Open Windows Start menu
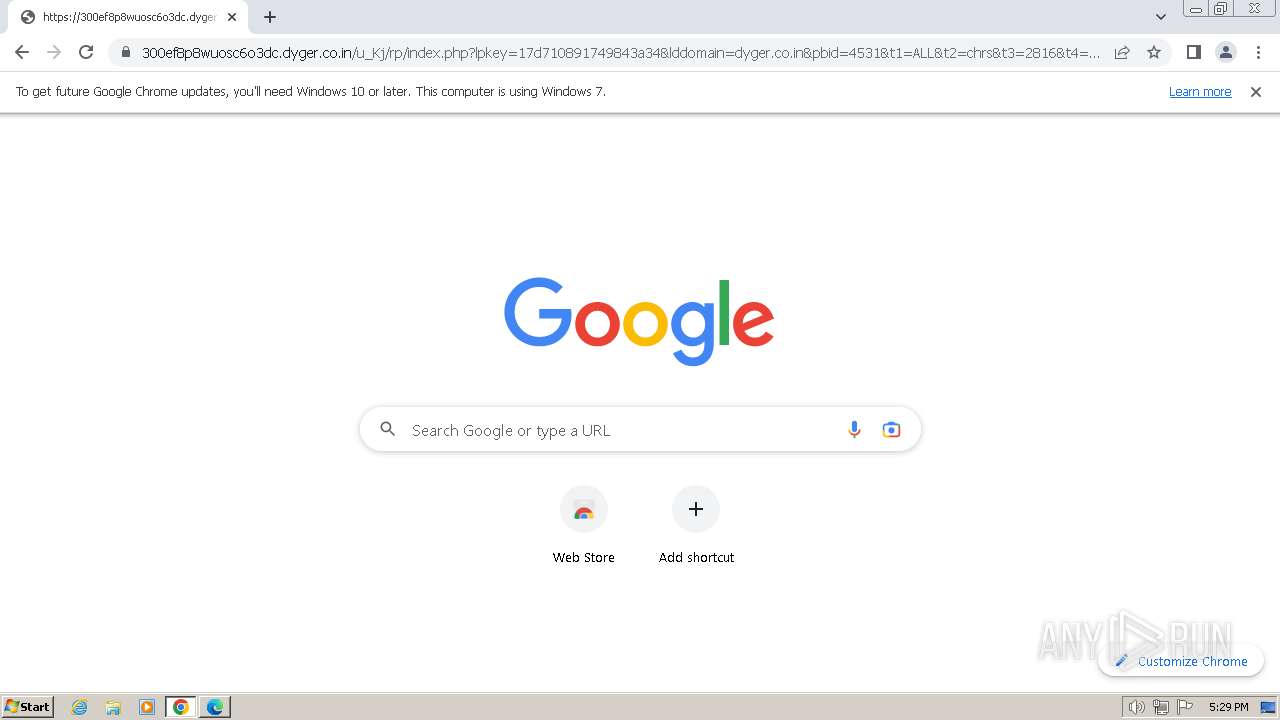The width and height of the screenshot is (1280, 720). pos(28,707)
